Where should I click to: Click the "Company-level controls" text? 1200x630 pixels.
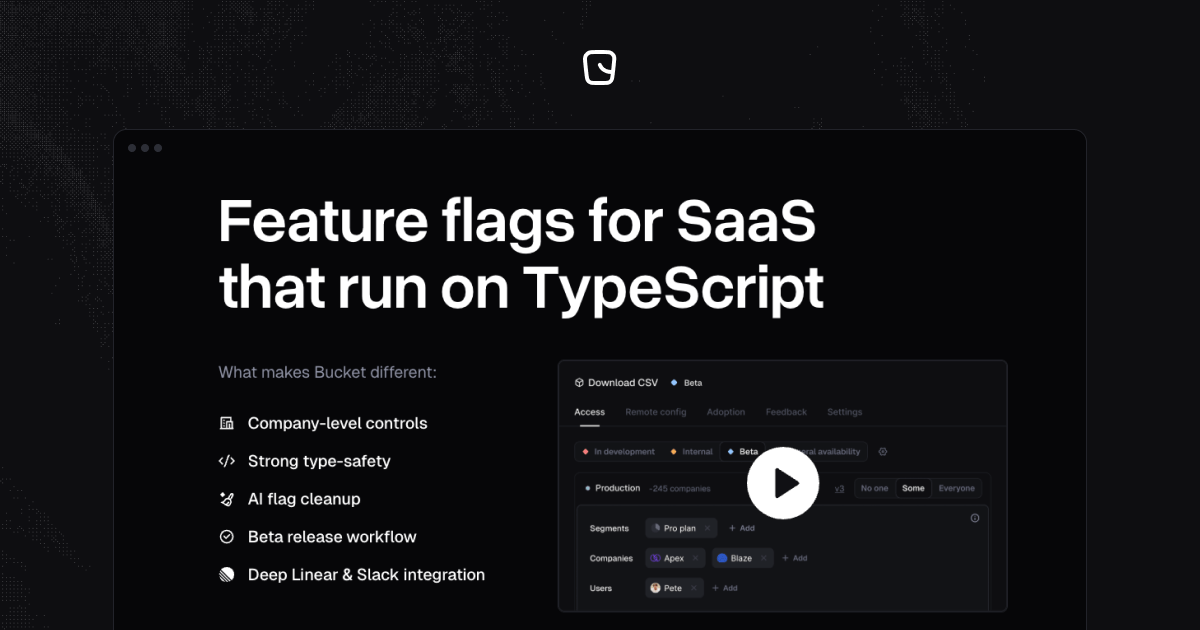(337, 423)
